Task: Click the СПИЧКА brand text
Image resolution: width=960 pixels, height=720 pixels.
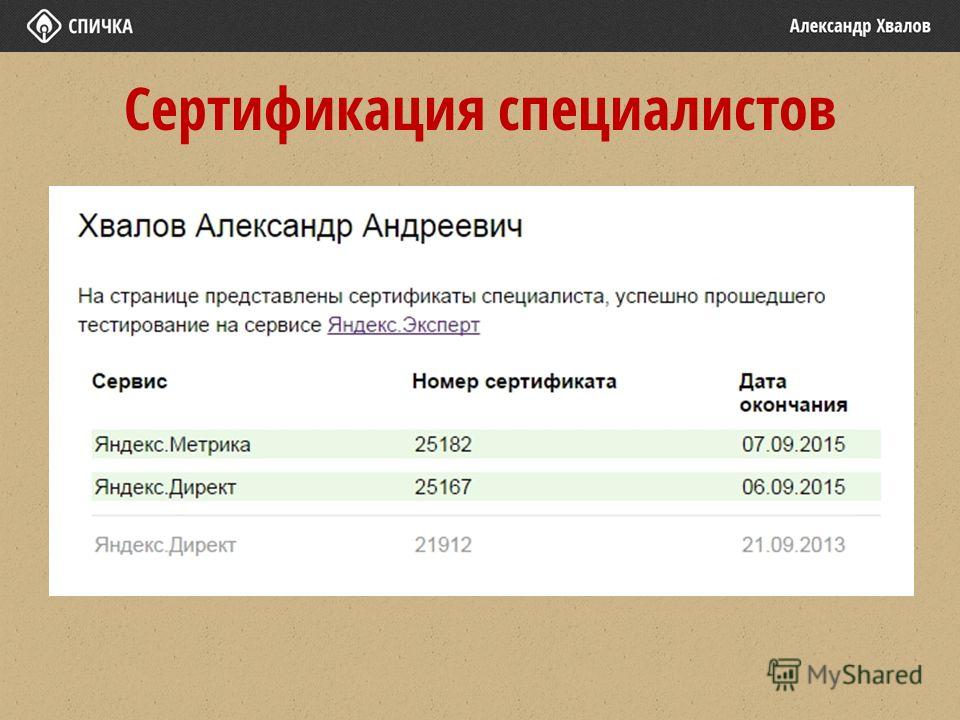Action: pos(100,26)
